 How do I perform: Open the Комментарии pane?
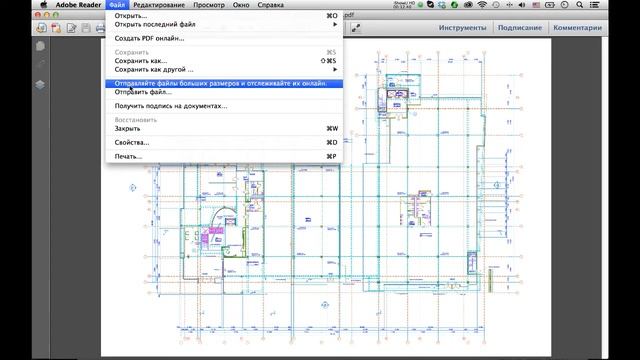tap(577, 28)
